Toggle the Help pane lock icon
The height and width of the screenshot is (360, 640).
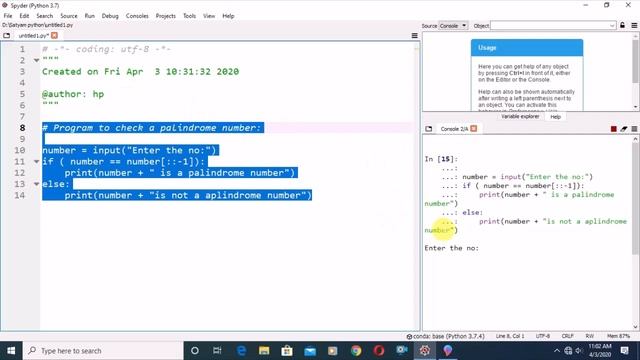tap(622, 25)
